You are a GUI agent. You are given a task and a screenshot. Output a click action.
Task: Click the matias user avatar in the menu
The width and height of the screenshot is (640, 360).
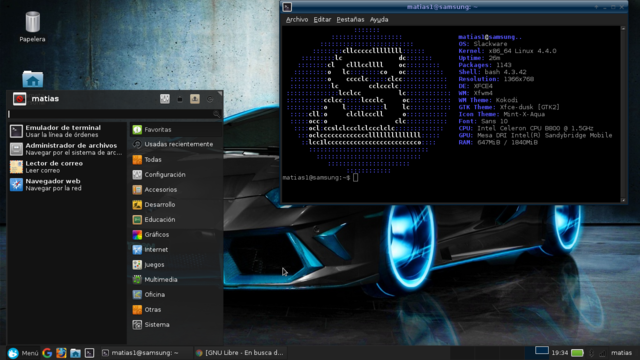[x=20, y=99]
